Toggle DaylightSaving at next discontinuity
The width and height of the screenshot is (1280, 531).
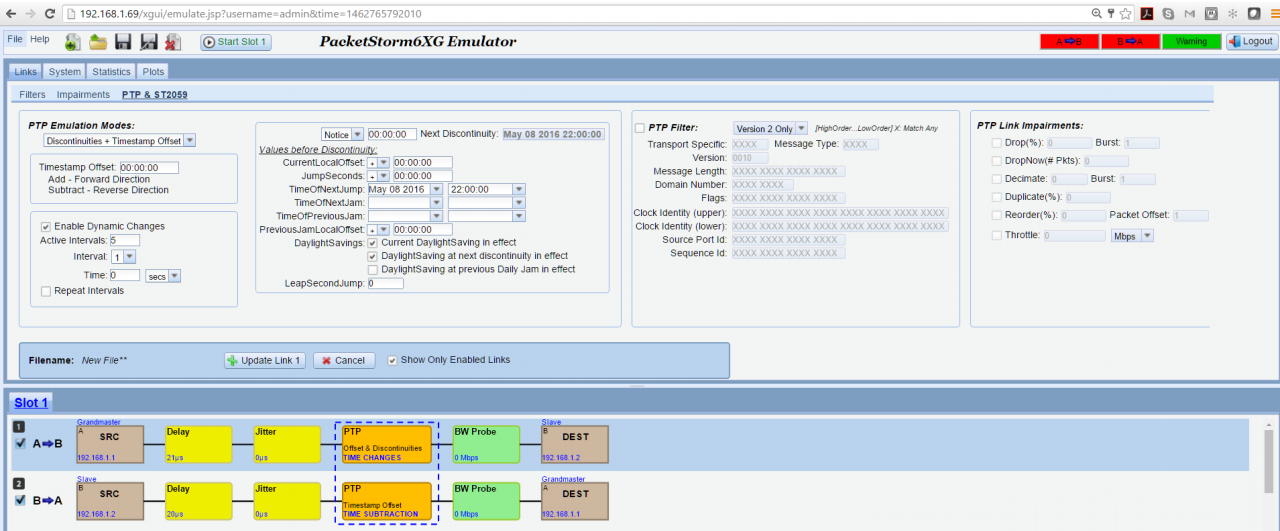373,256
